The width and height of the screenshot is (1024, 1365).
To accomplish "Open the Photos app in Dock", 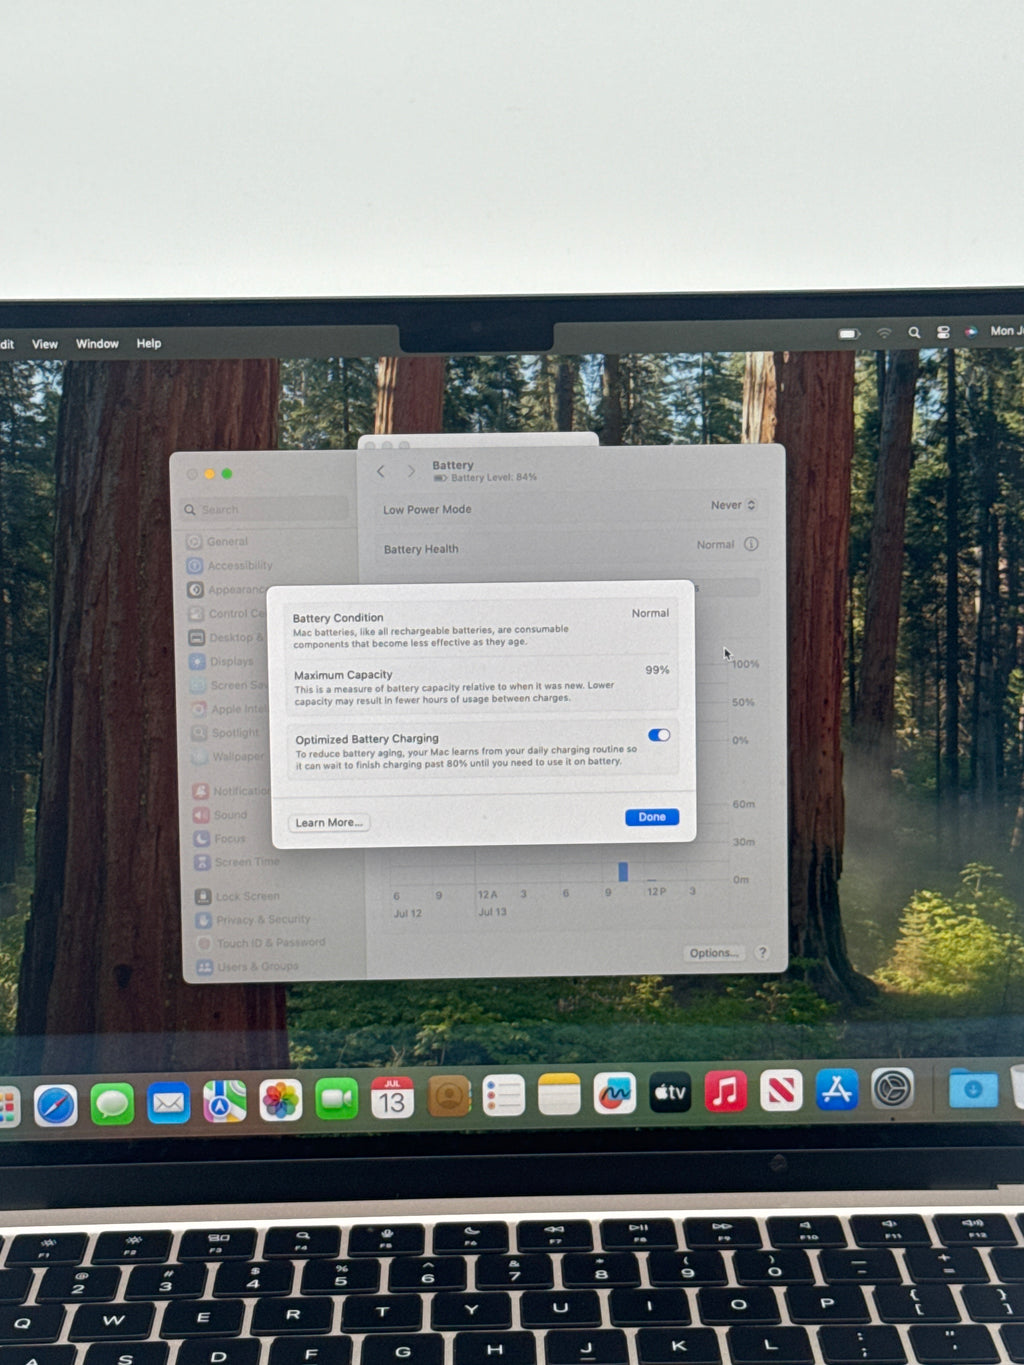I will 281,1101.
